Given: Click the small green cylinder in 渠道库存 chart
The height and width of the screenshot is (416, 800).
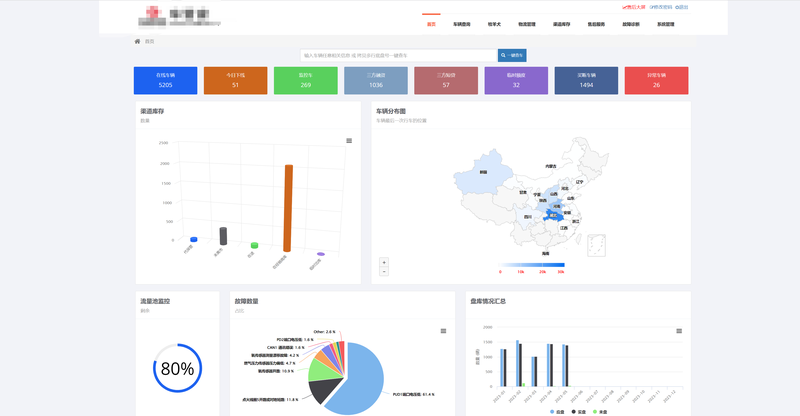Looking at the screenshot, I should (x=254, y=246).
